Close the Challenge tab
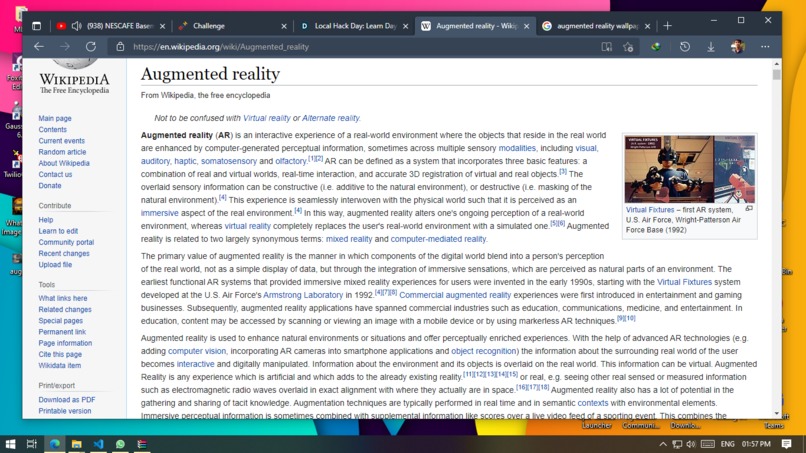The width and height of the screenshot is (806, 453). pos(284,26)
